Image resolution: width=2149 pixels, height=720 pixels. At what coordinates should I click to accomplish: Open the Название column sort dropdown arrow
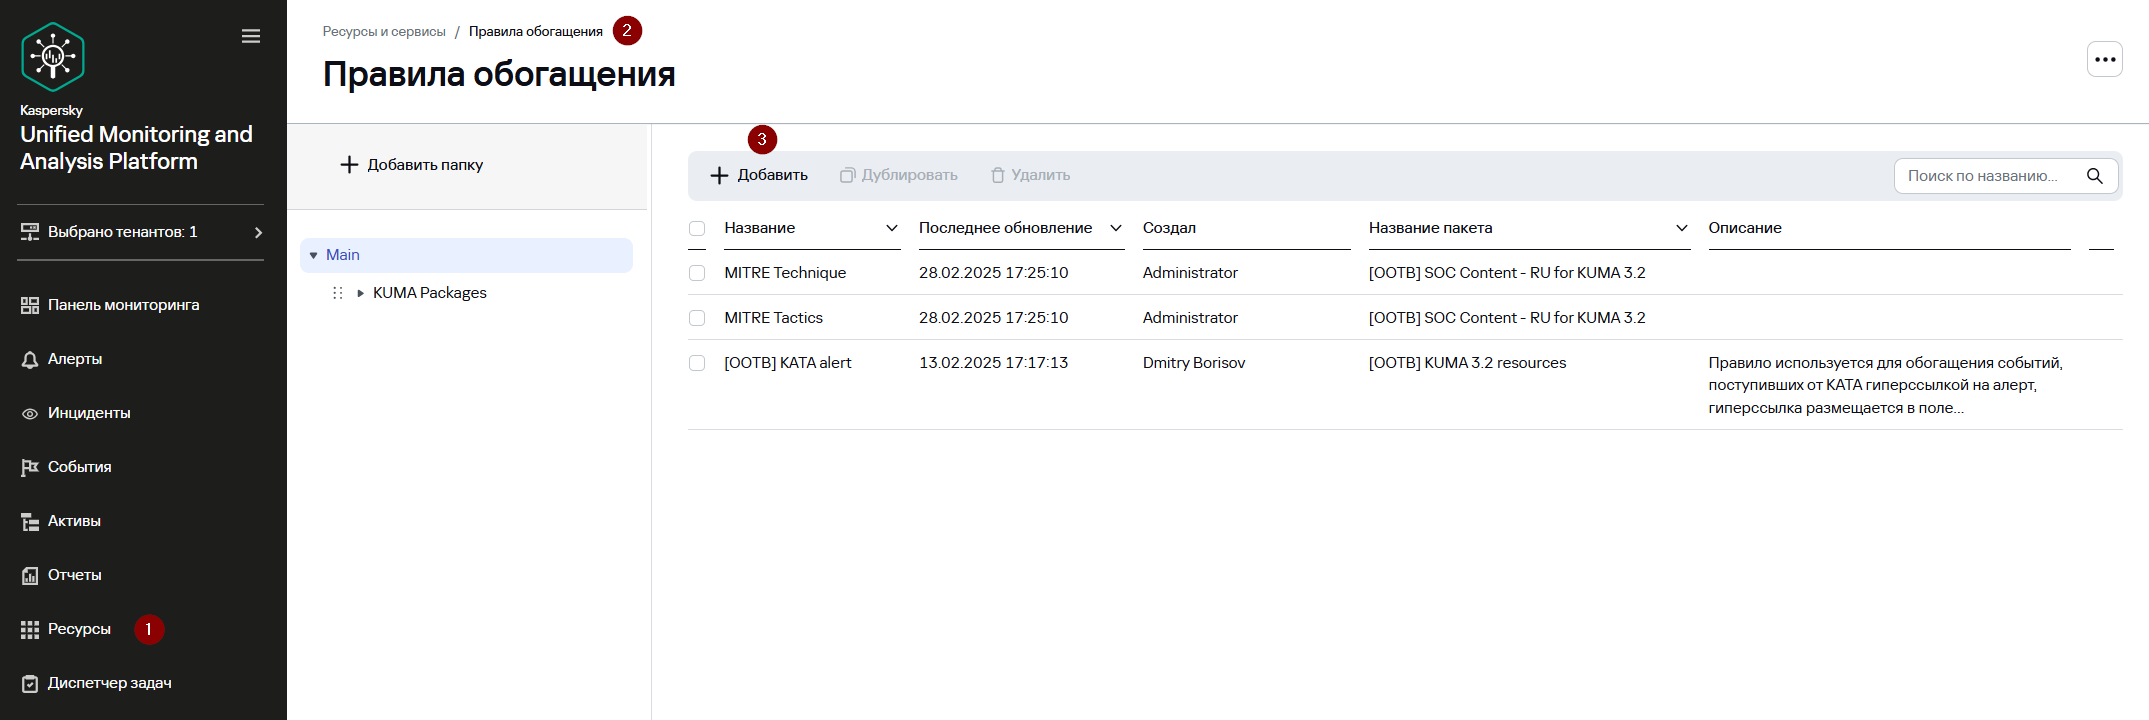tap(892, 228)
